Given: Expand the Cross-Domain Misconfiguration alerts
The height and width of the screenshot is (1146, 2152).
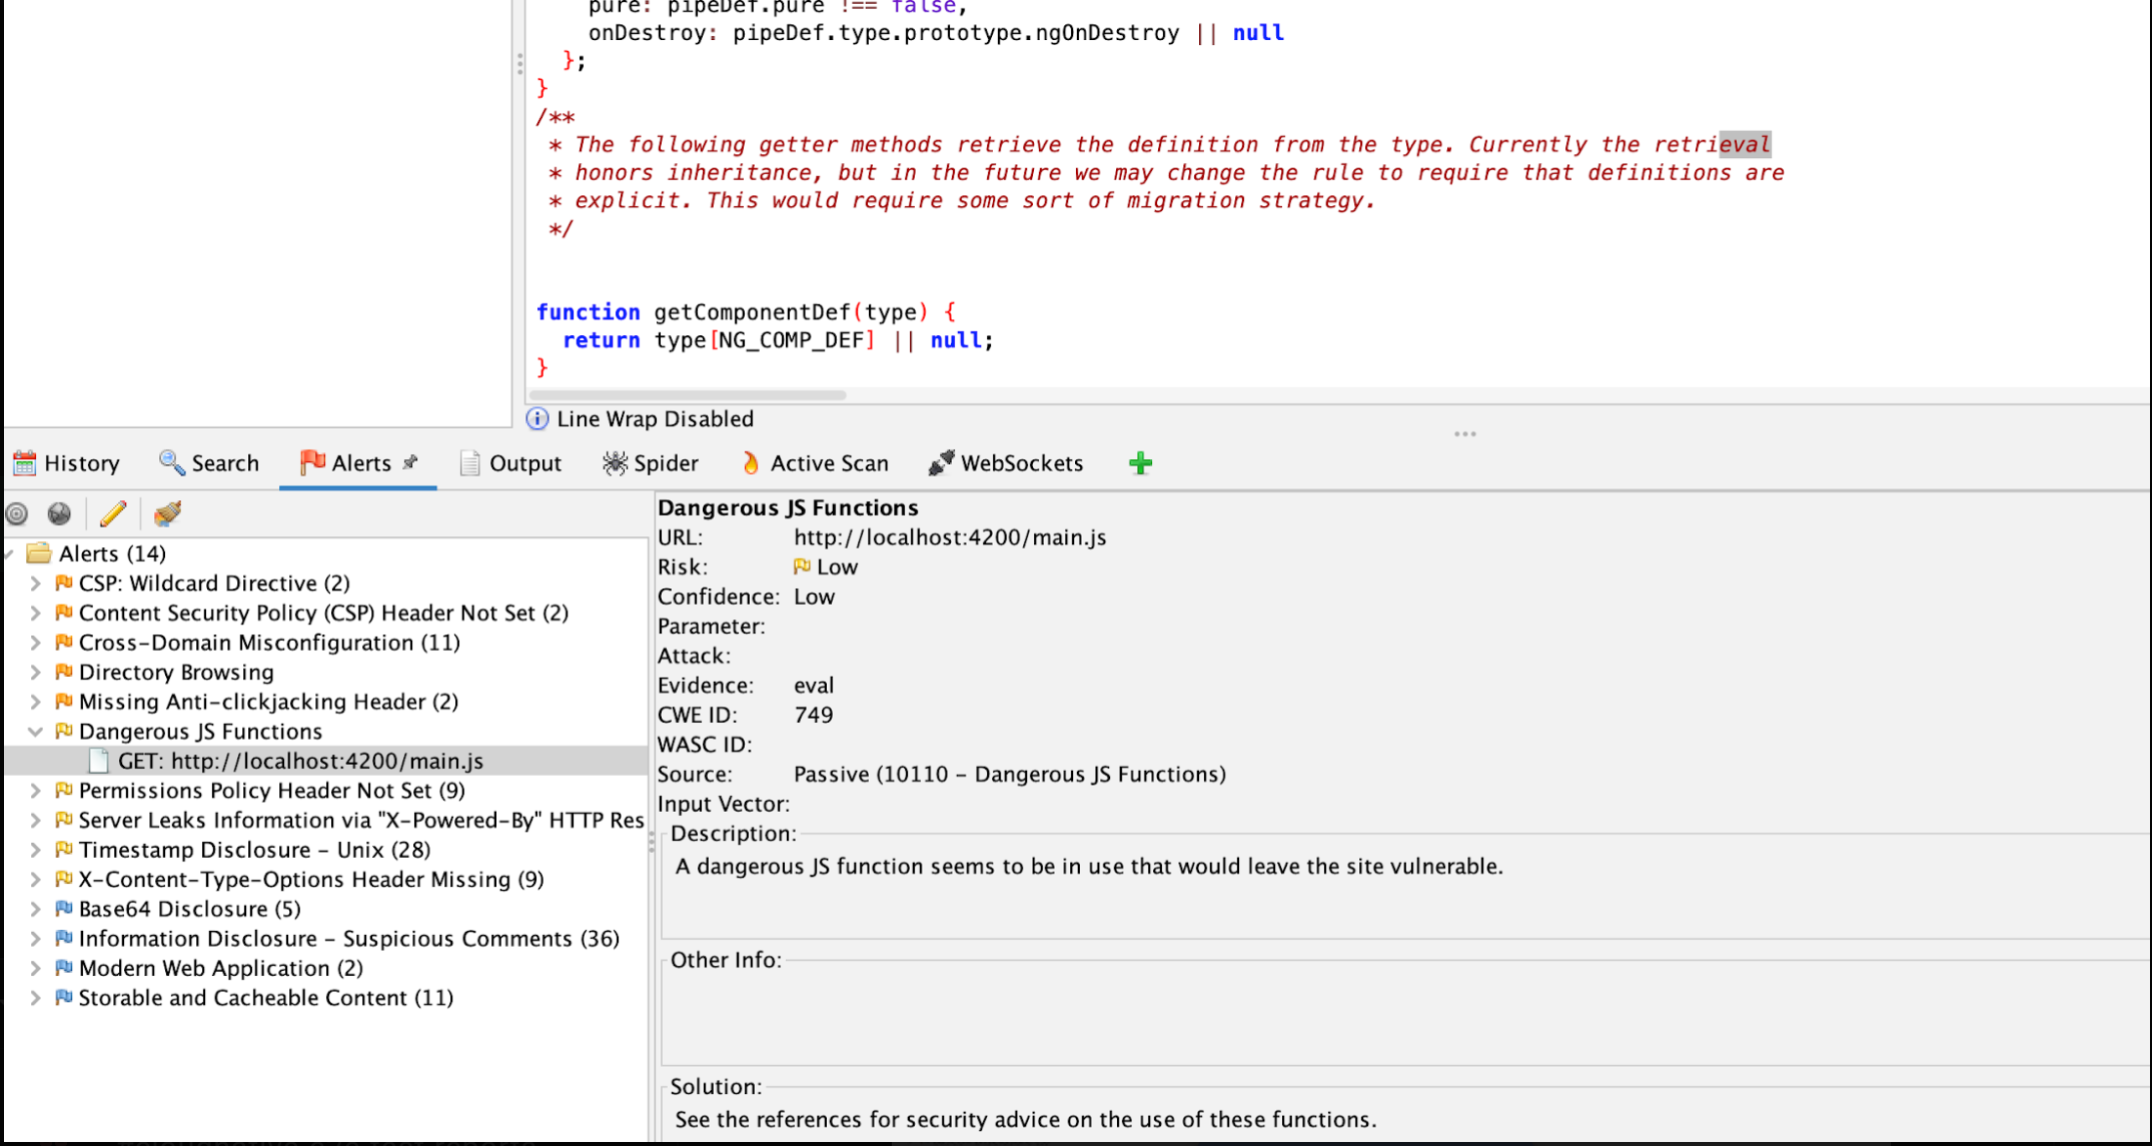Looking at the screenshot, I should (x=36, y=642).
